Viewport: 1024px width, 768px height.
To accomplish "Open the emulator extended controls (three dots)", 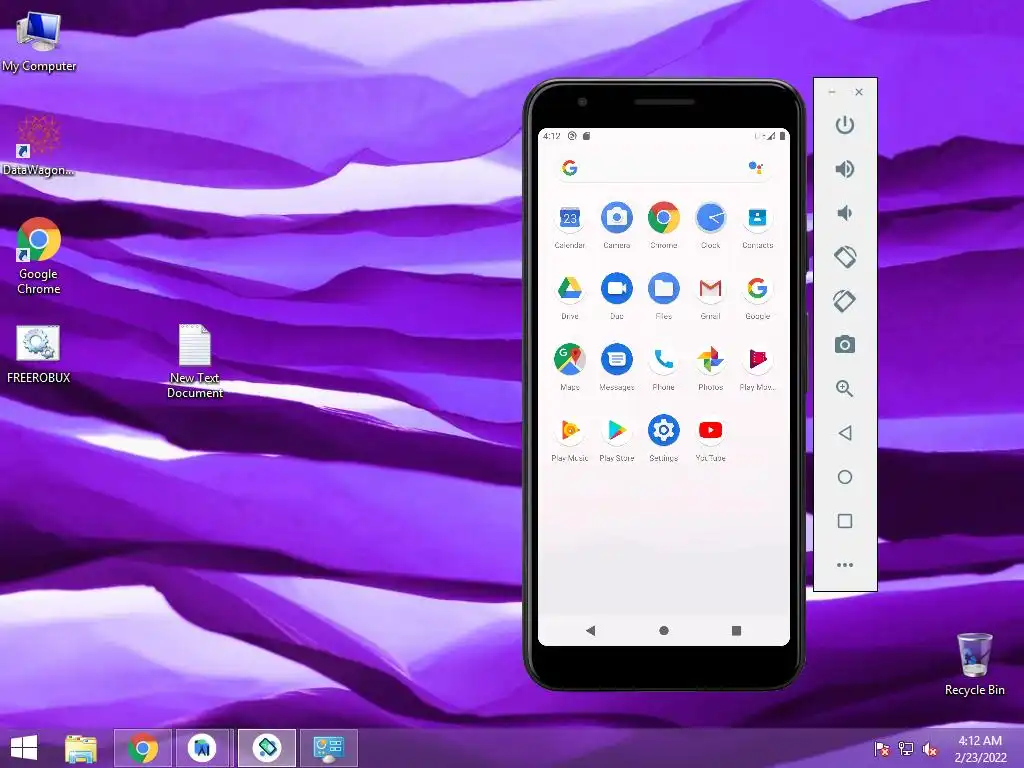I will pos(845,565).
